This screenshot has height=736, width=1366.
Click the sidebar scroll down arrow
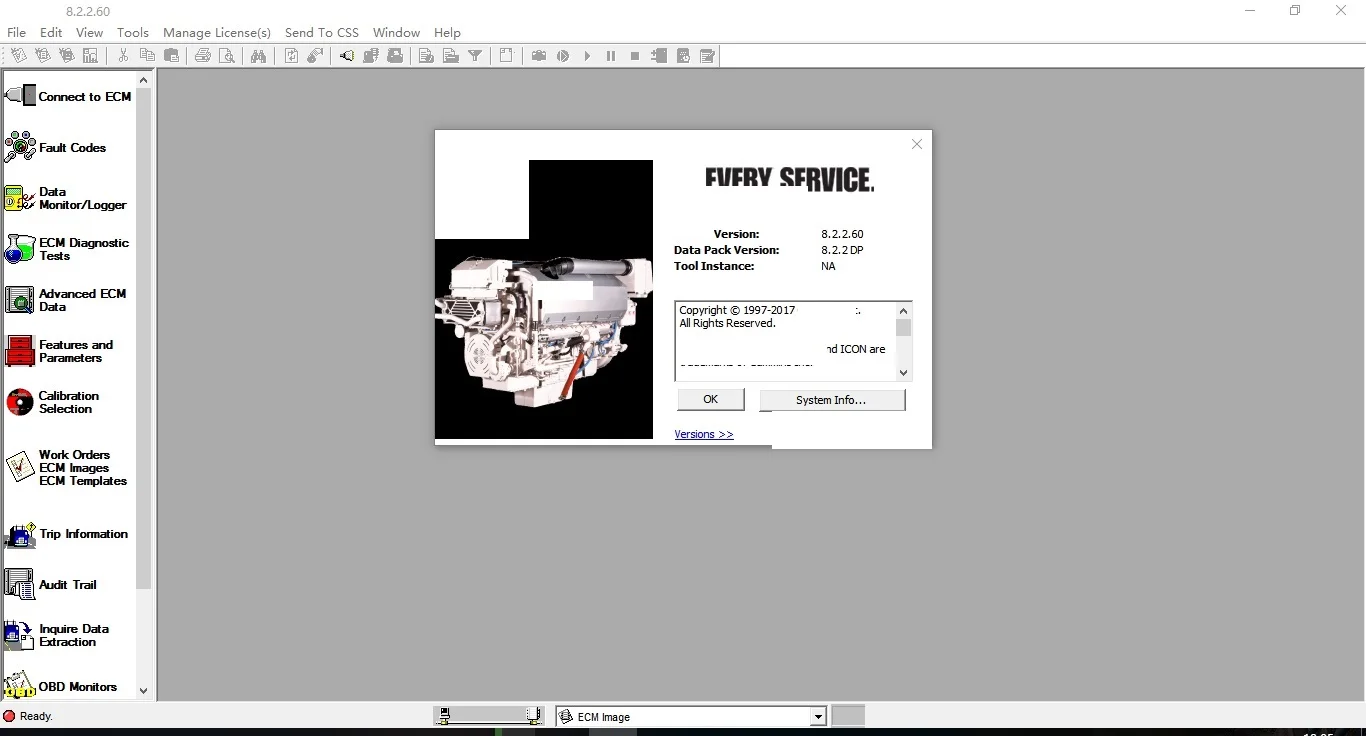tap(143, 690)
